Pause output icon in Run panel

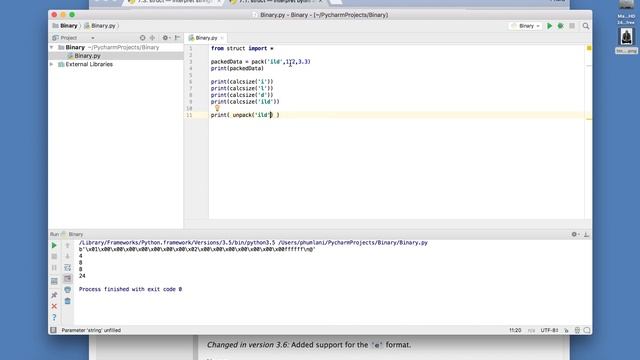[x=54, y=268]
